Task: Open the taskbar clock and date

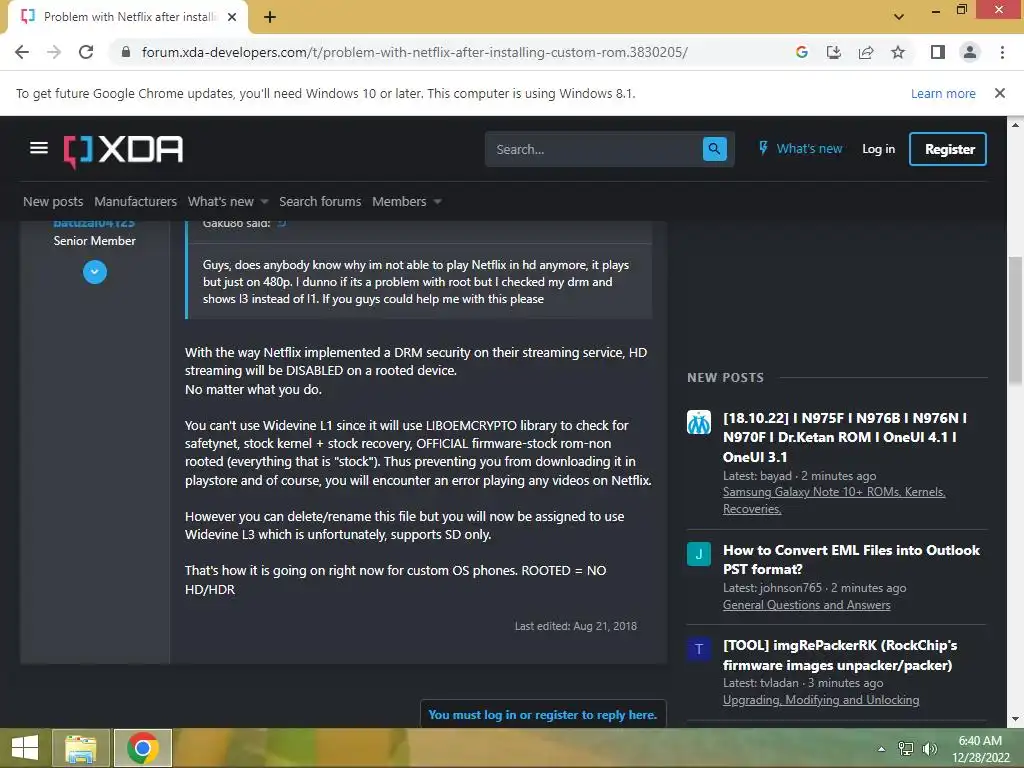Action: (980, 749)
